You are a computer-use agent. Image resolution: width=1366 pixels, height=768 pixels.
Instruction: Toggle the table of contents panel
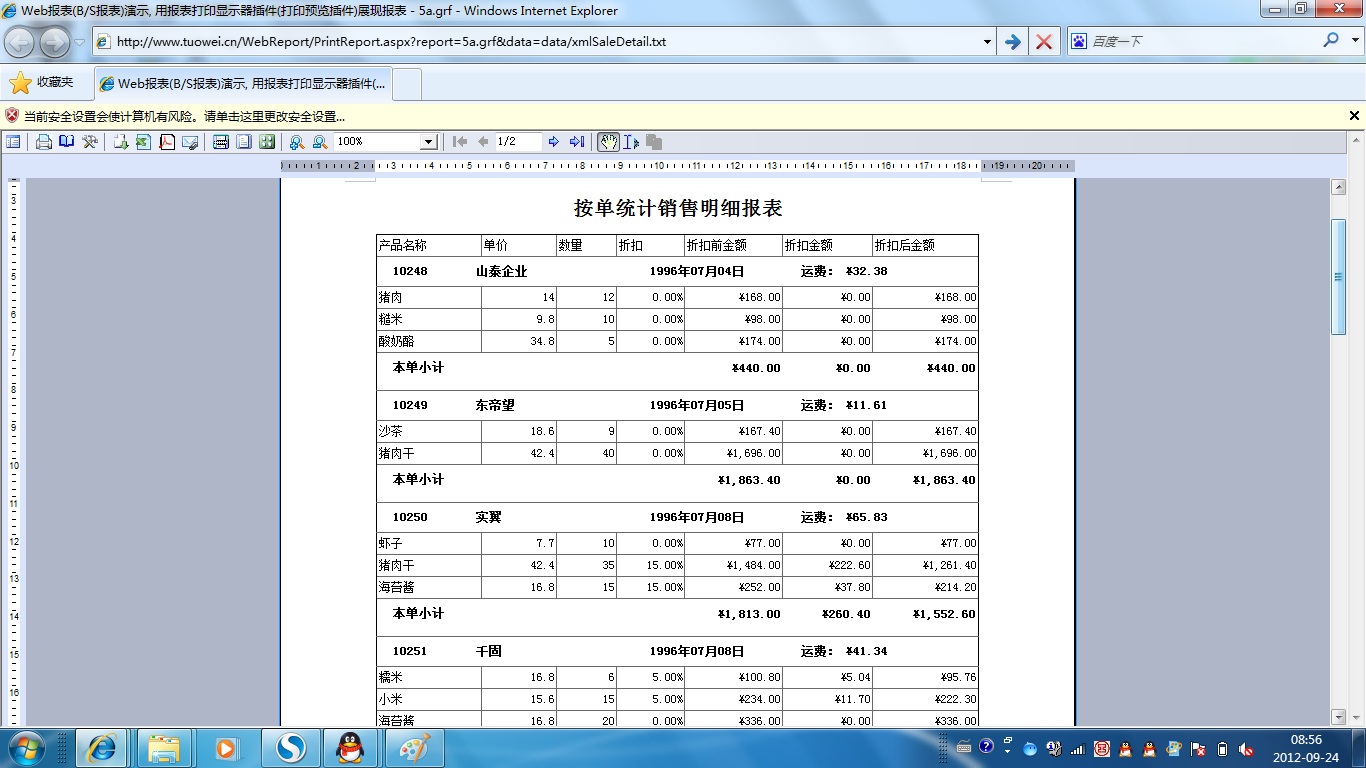pyautogui.click(x=13, y=142)
